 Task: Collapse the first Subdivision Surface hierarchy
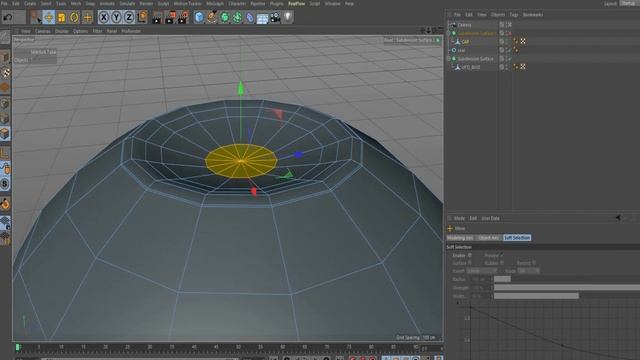(x=449, y=33)
